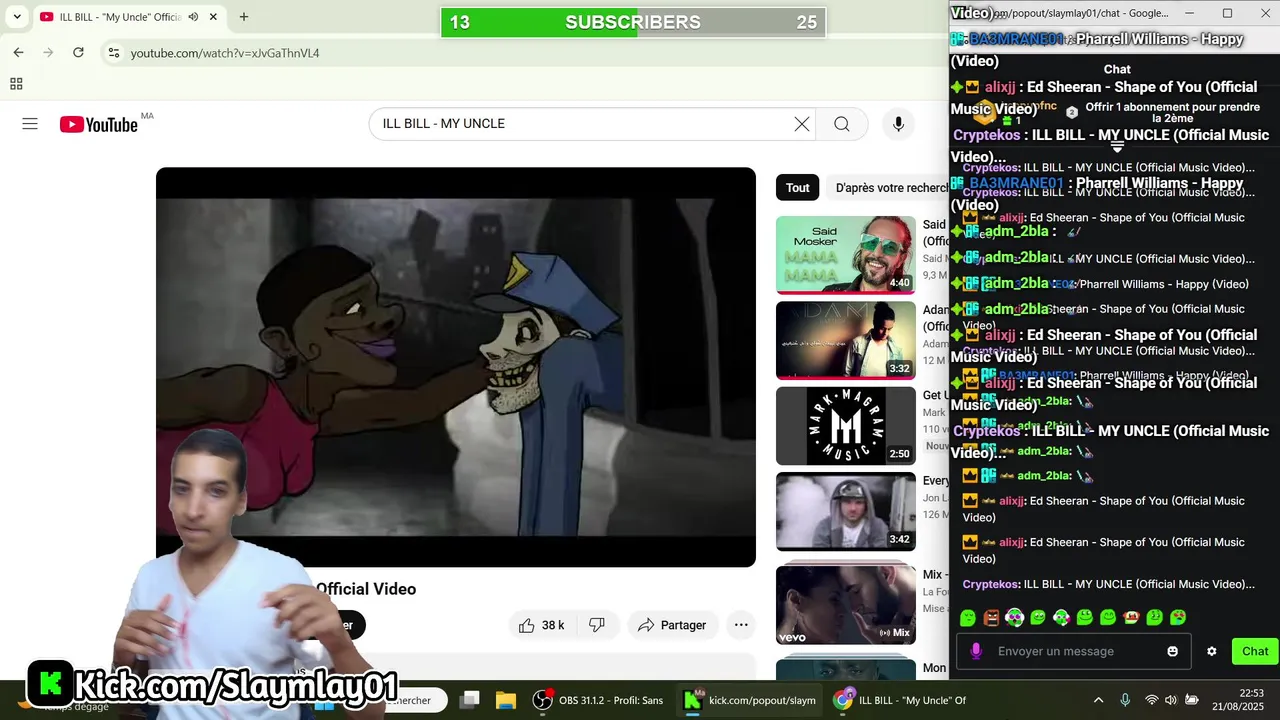Share the video with Partager button

(673, 625)
